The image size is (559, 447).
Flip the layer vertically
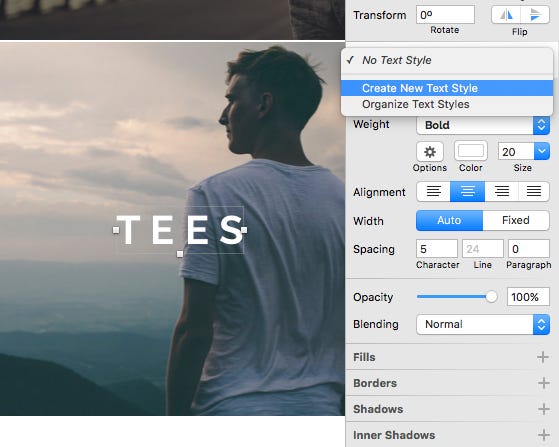point(535,15)
